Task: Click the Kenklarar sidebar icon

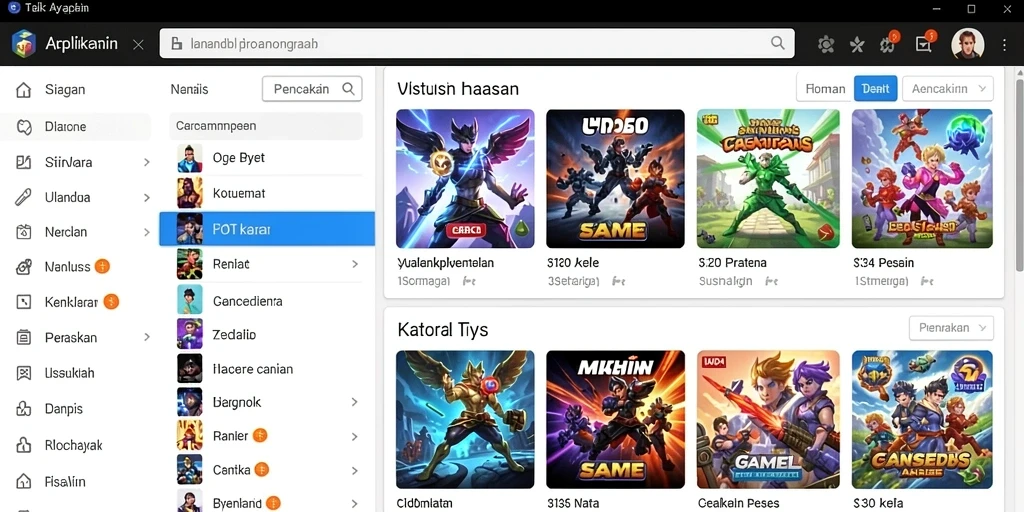Action: tap(24, 302)
